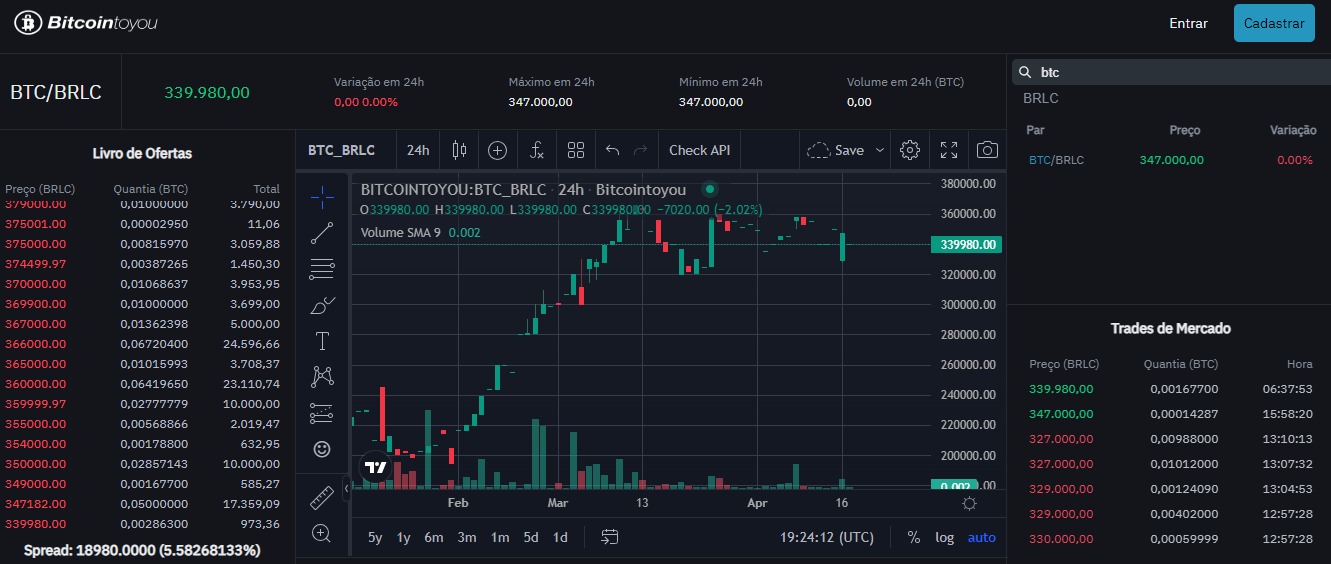Open axis settings gear at chart corner
1331x564 pixels.
[969, 504]
